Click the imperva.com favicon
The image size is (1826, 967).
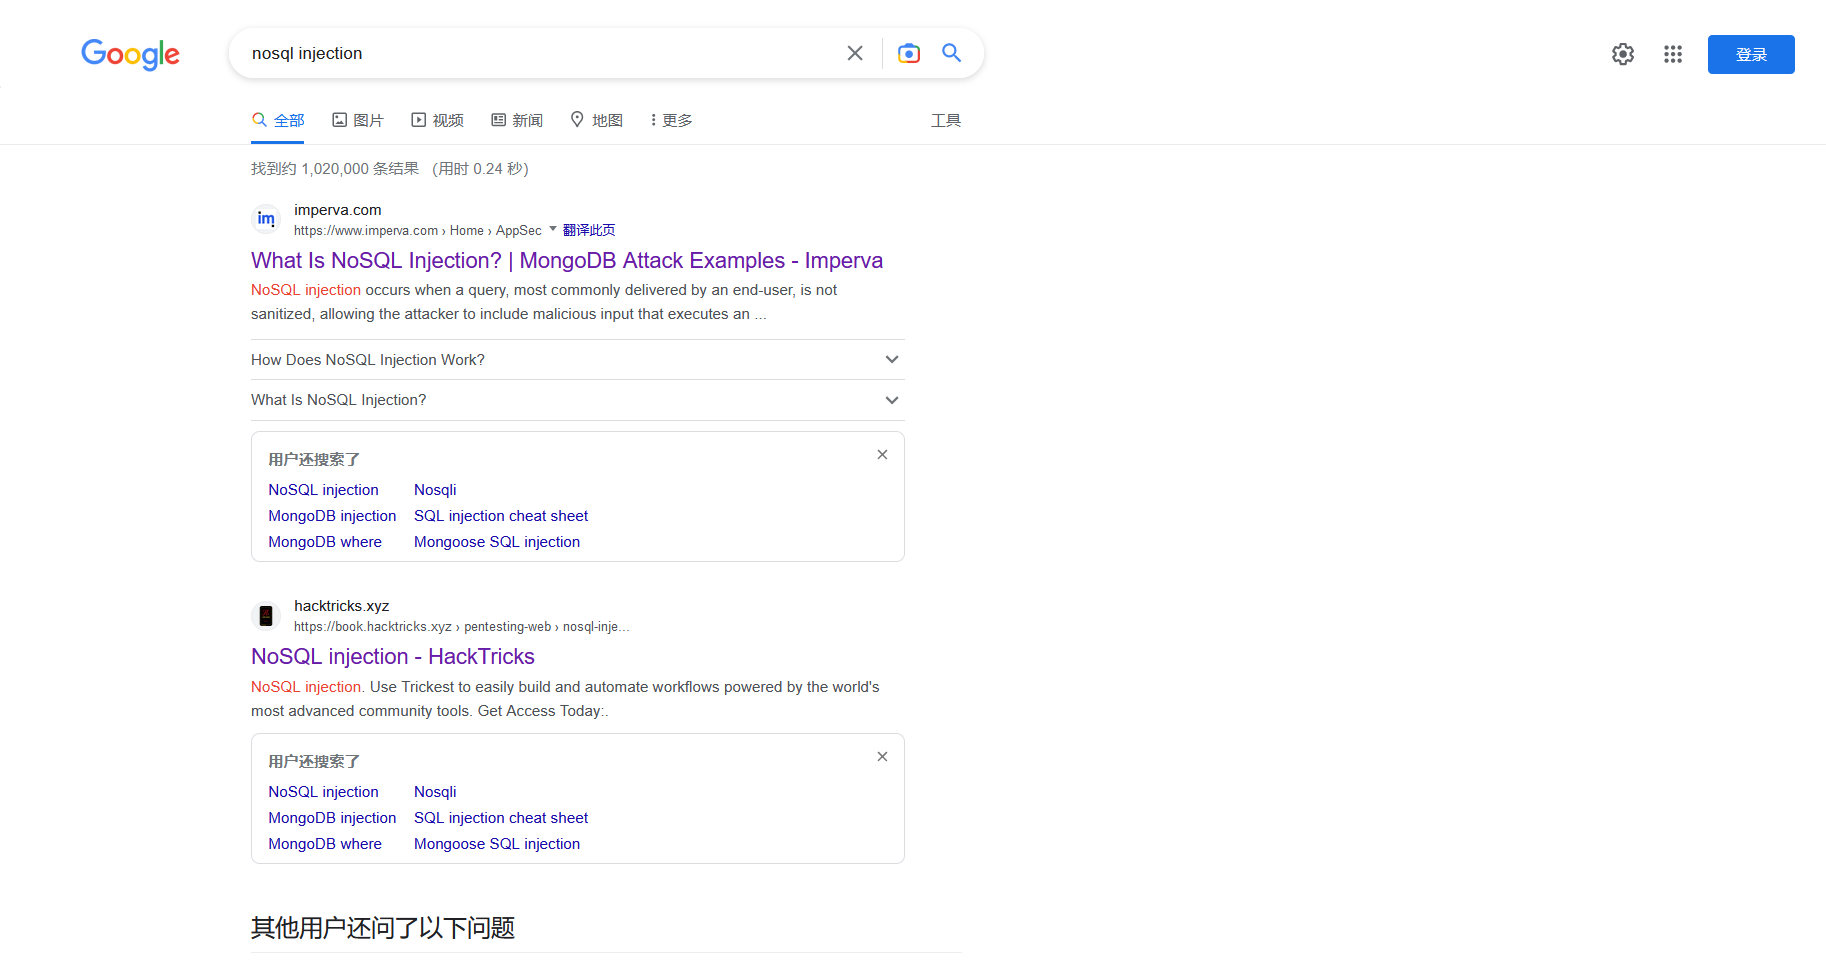pos(266,219)
